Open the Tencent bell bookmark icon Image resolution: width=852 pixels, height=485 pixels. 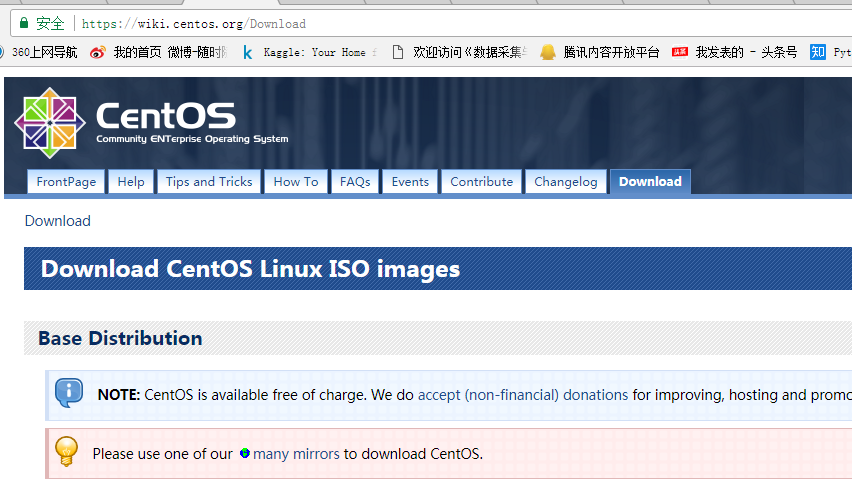[x=548, y=52]
